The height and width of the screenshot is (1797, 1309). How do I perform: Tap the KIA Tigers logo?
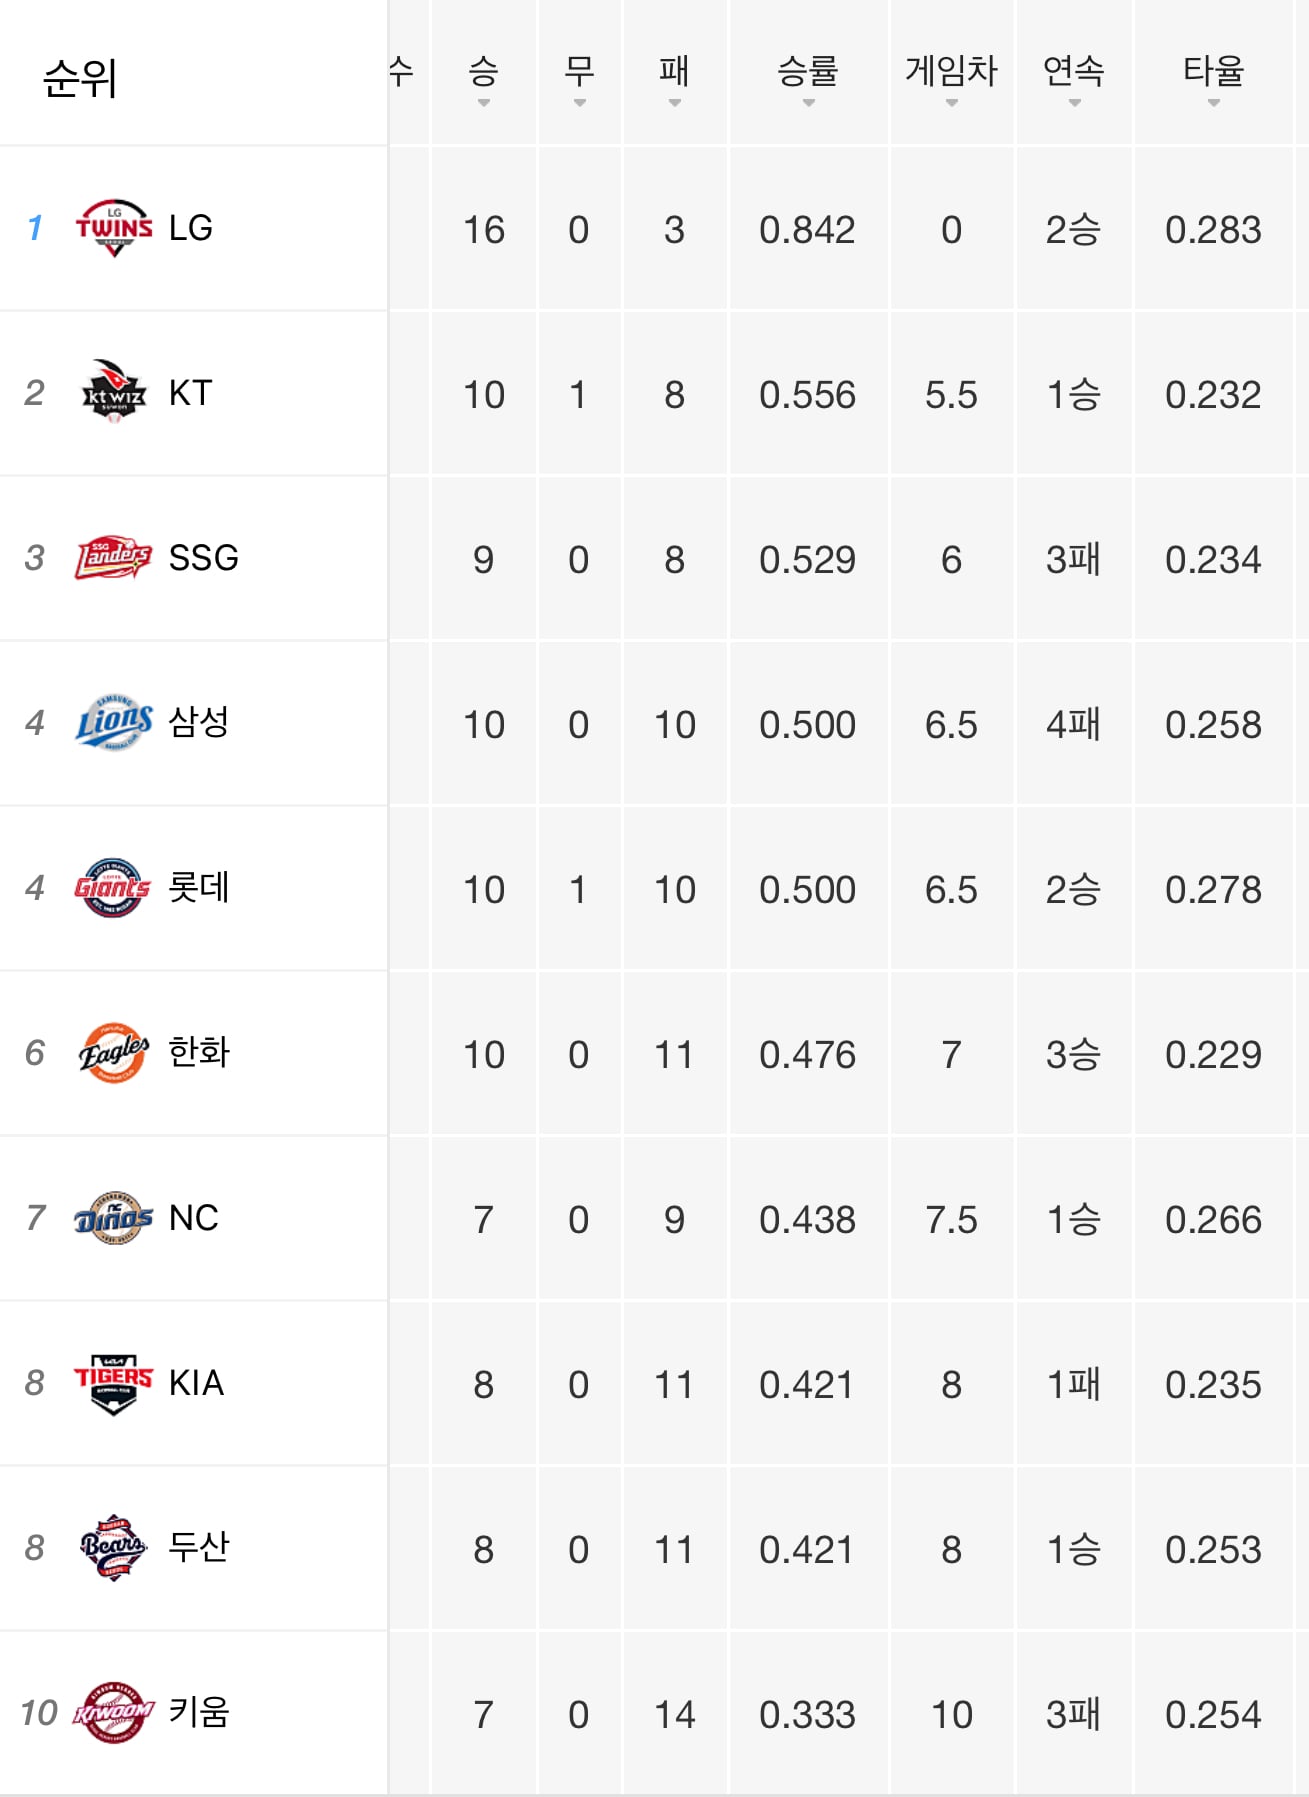coord(114,1383)
